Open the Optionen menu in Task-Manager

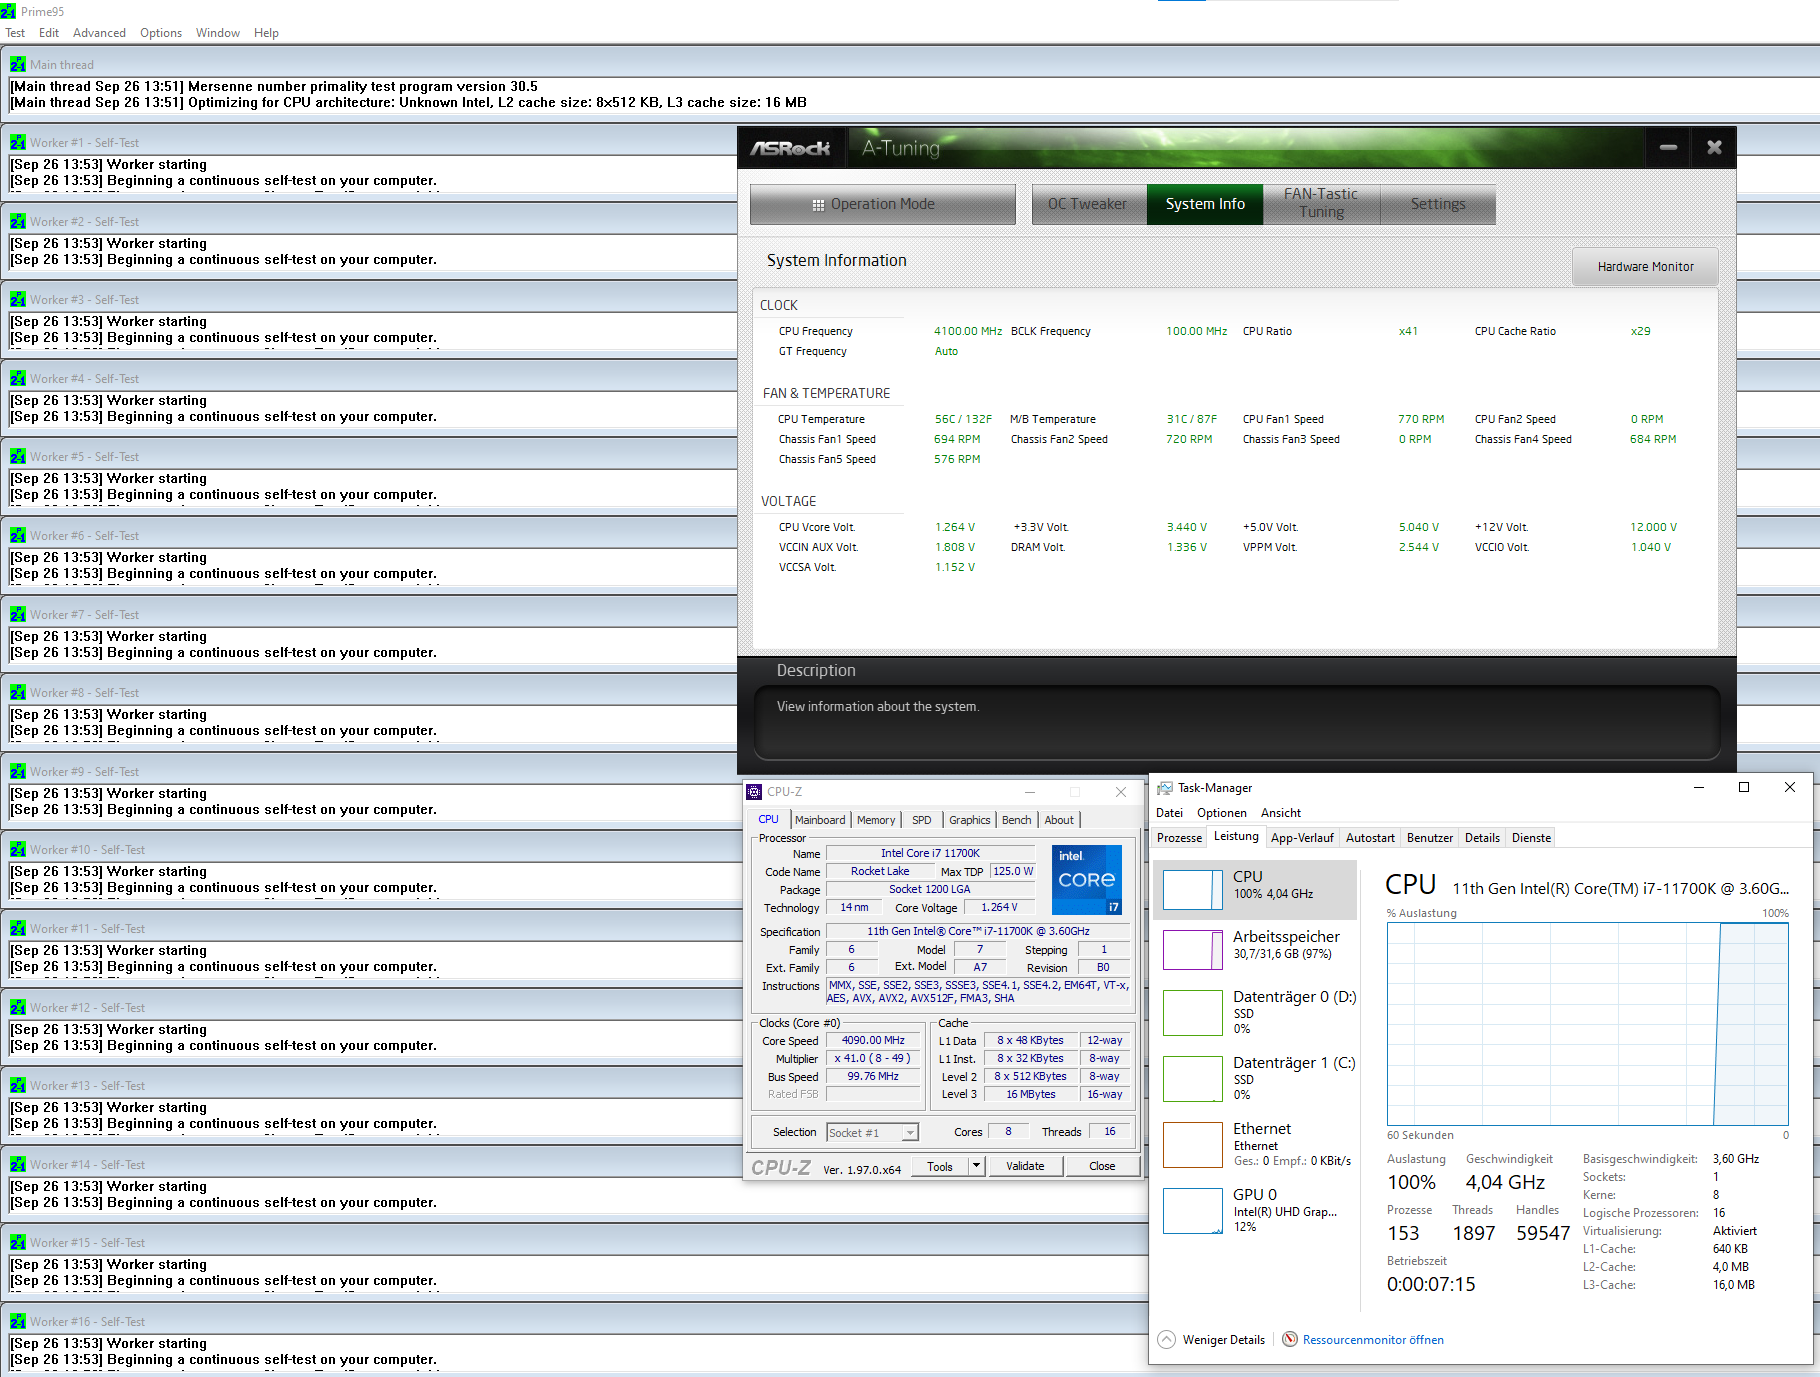[x=1222, y=813]
